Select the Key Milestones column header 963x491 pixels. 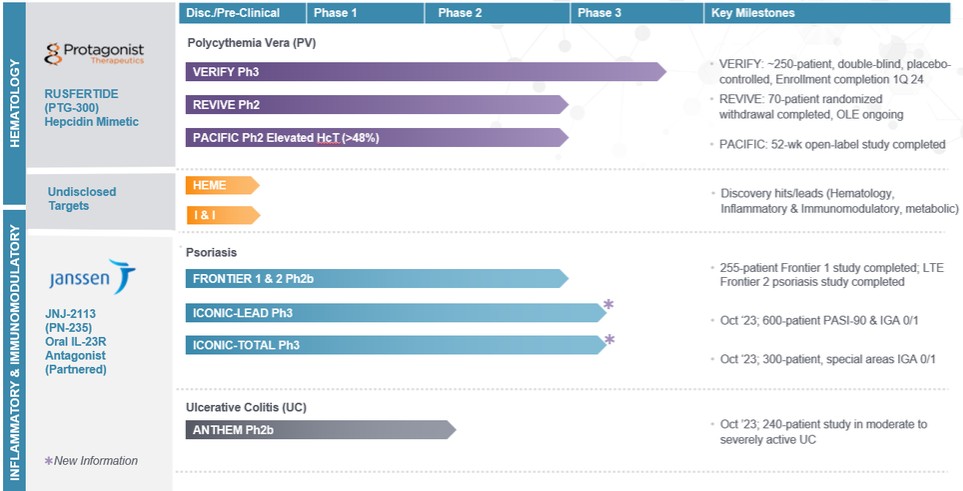coord(827,13)
